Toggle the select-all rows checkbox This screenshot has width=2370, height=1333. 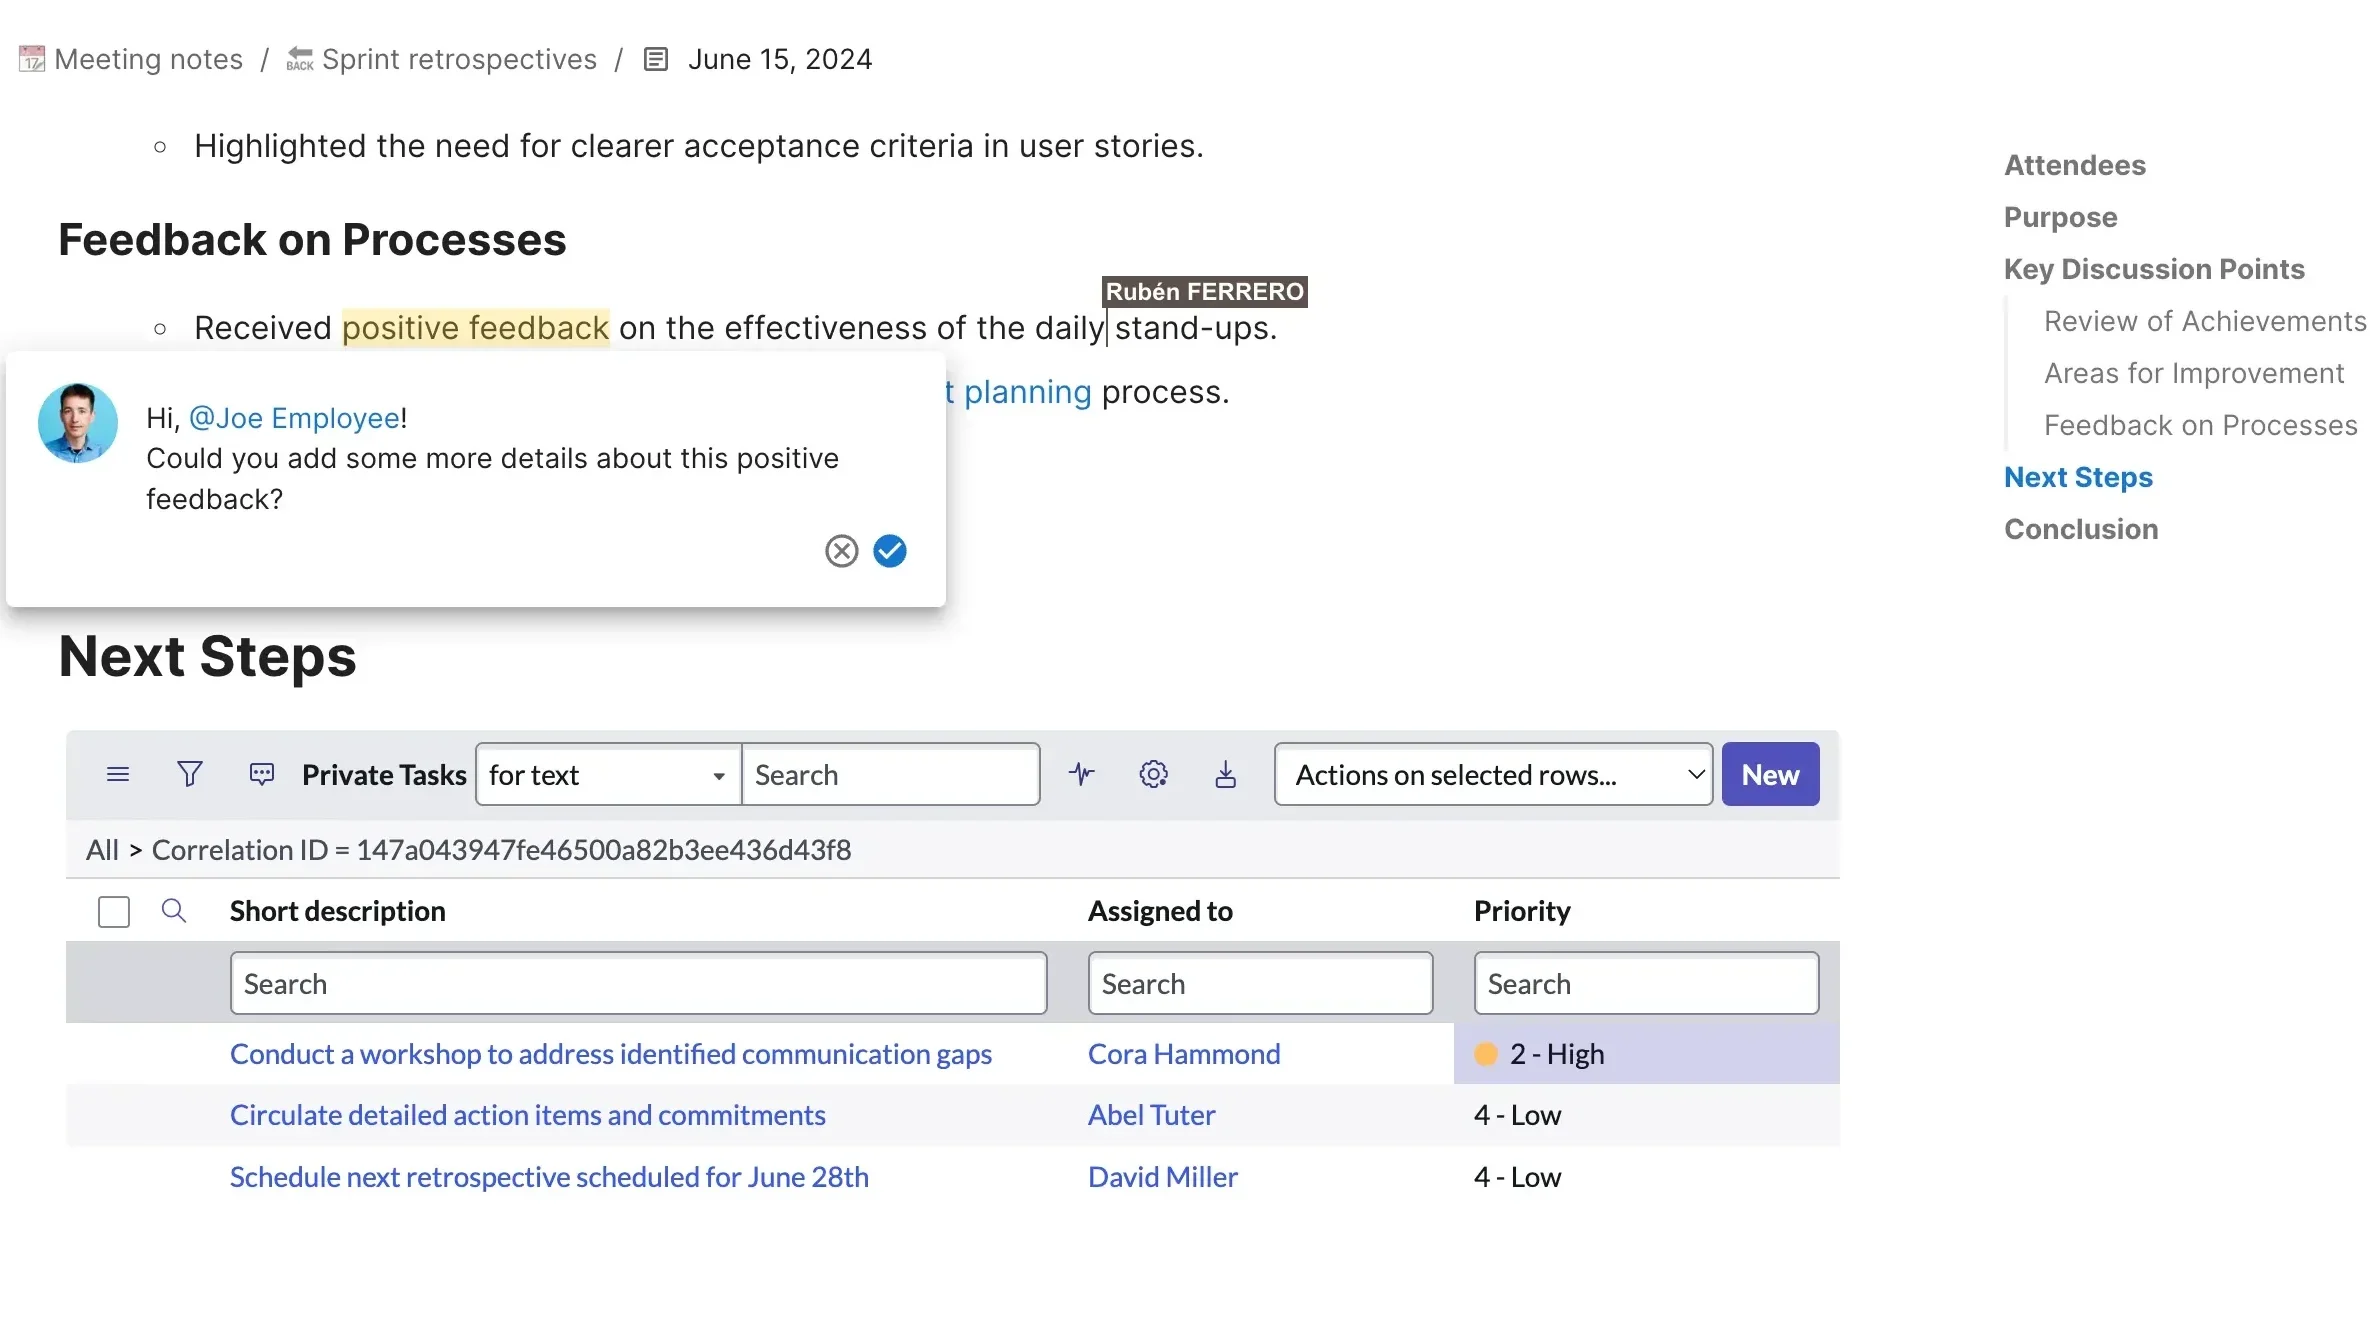[114, 912]
